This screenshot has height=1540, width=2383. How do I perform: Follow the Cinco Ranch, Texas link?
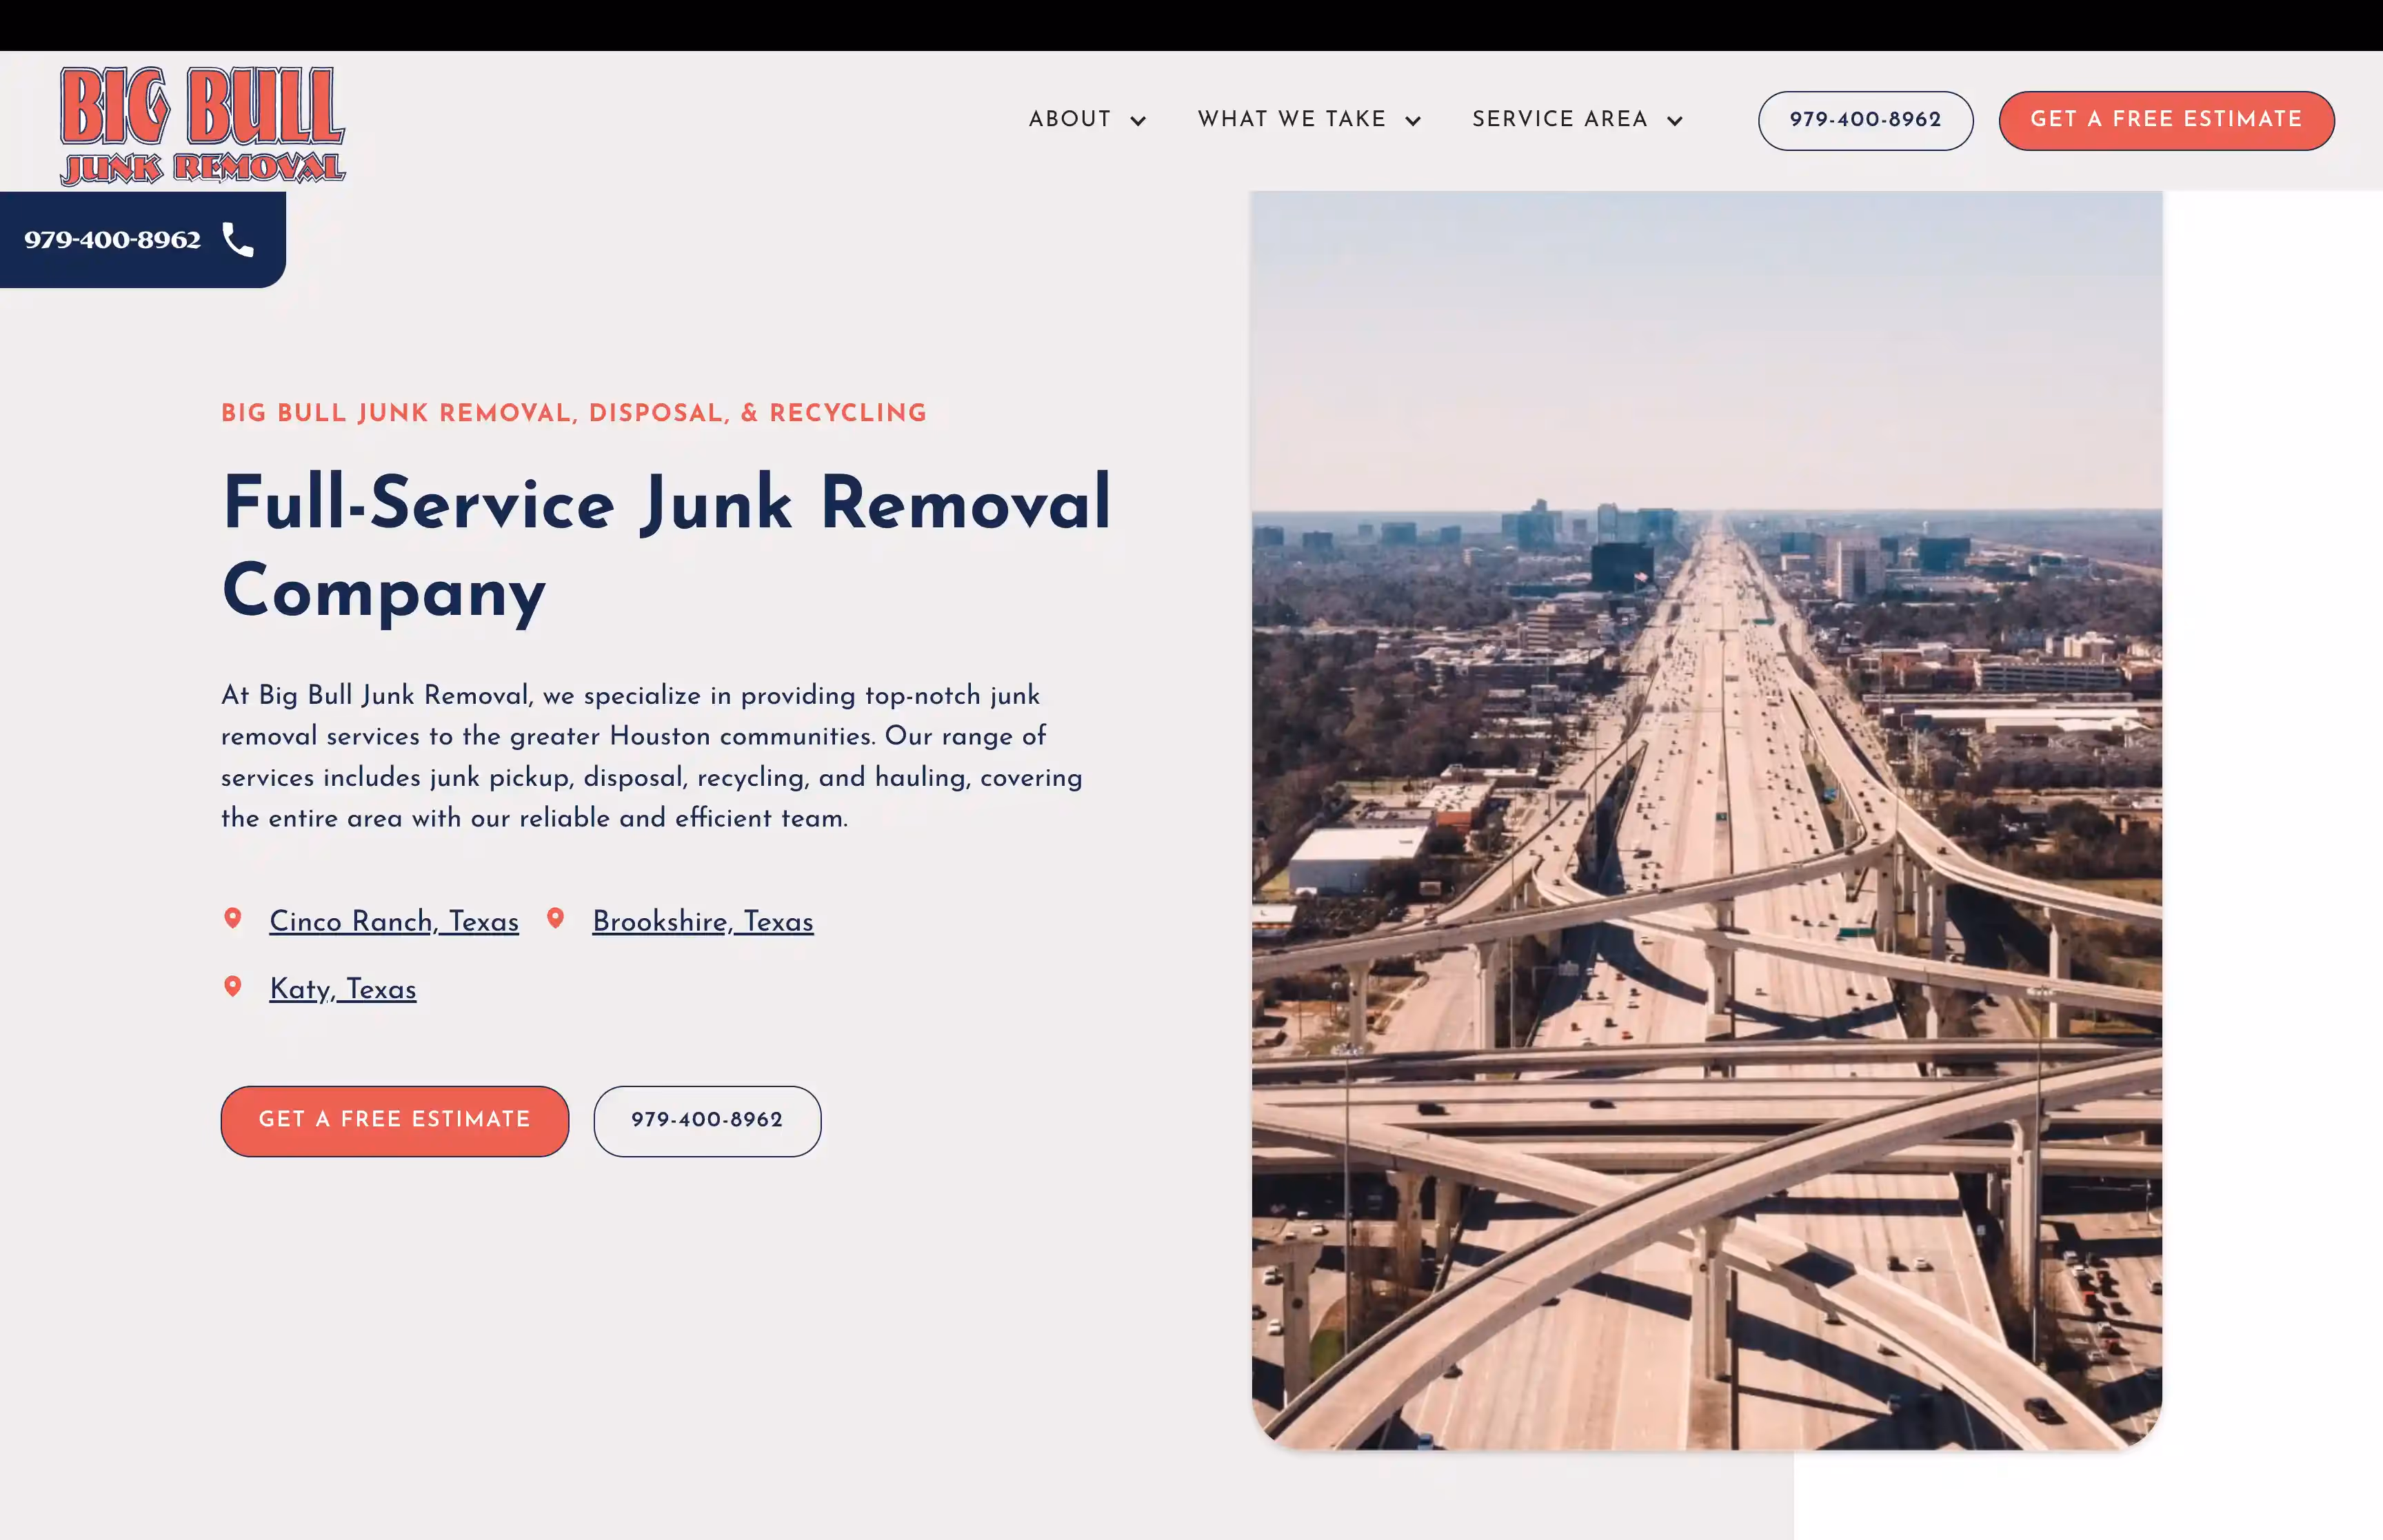[x=394, y=921]
